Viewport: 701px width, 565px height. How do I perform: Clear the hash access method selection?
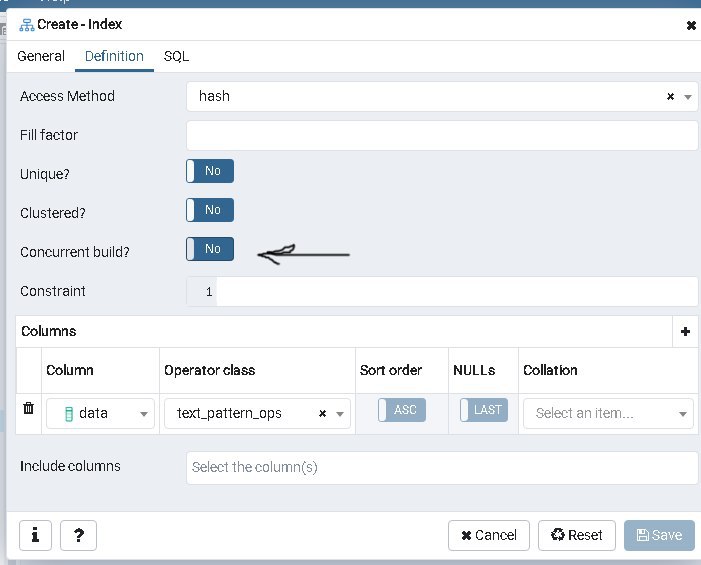(670, 96)
